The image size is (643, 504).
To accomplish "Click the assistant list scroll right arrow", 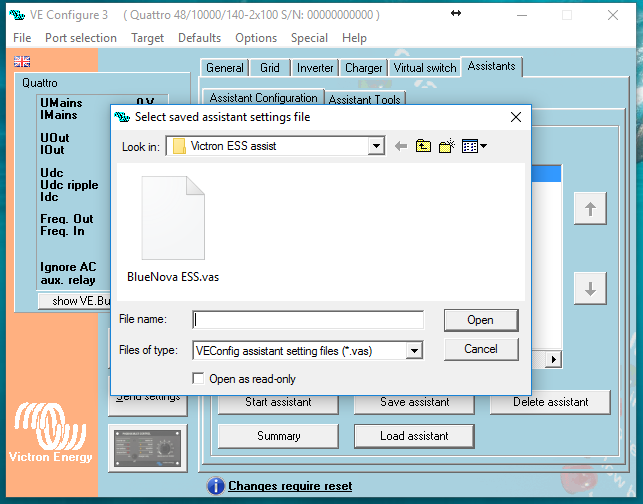I will [554, 360].
